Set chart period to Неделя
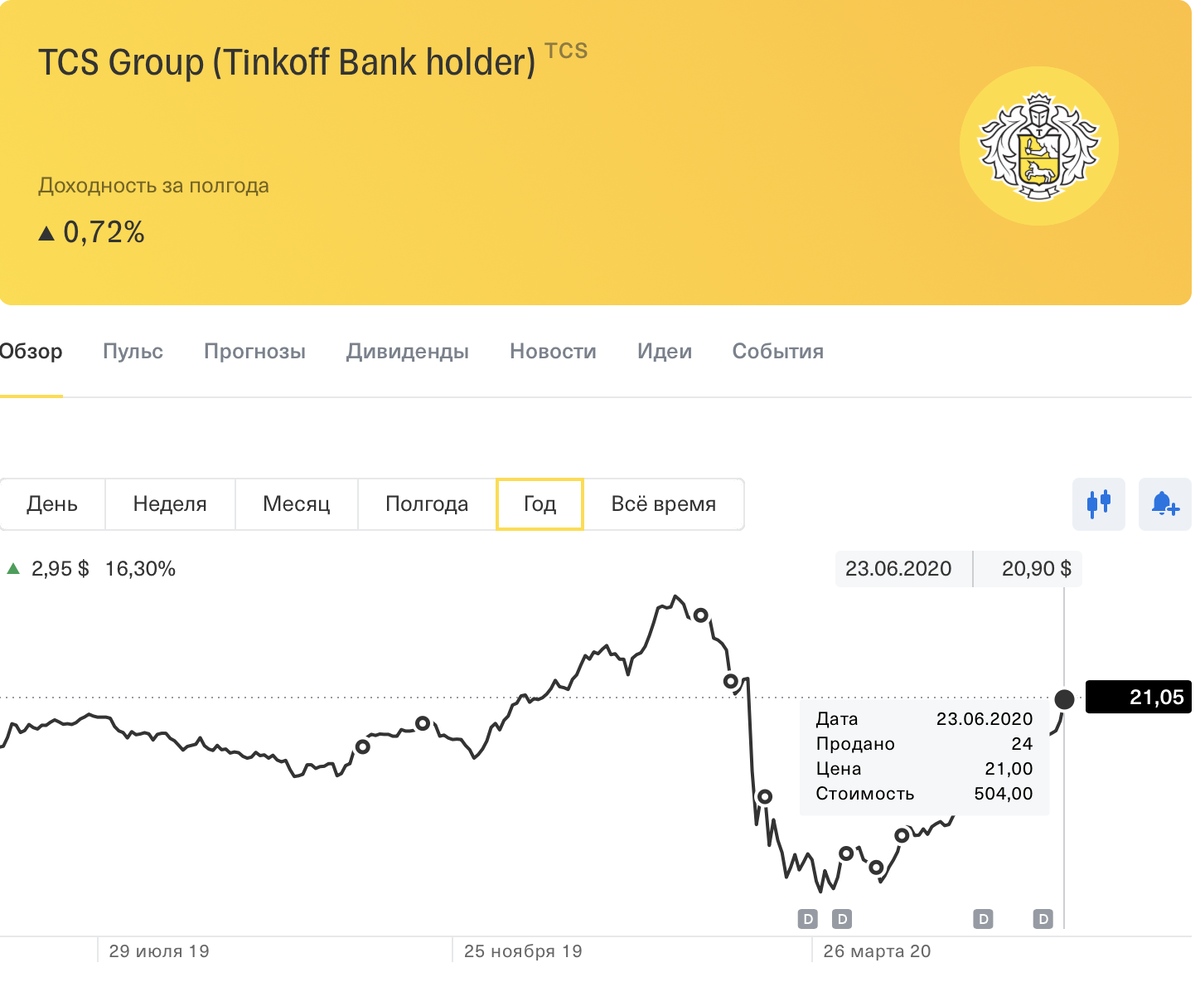The width and height of the screenshot is (1200, 987). [170, 504]
